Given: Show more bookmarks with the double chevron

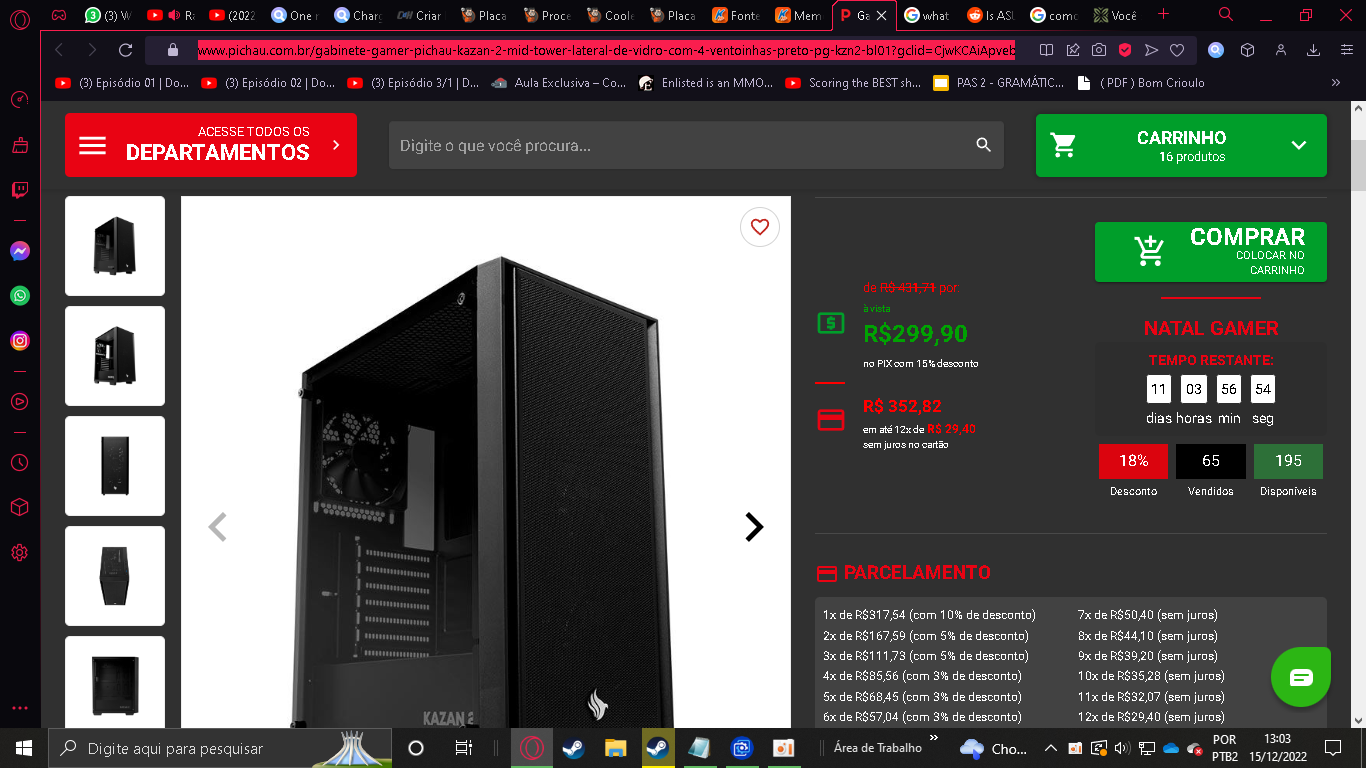Looking at the screenshot, I should coord(1336,83).
